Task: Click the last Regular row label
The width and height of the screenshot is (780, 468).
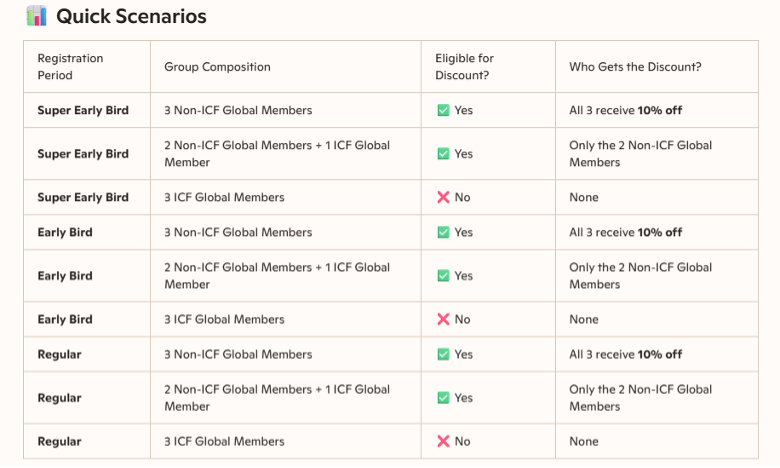Action: [60, 441]
